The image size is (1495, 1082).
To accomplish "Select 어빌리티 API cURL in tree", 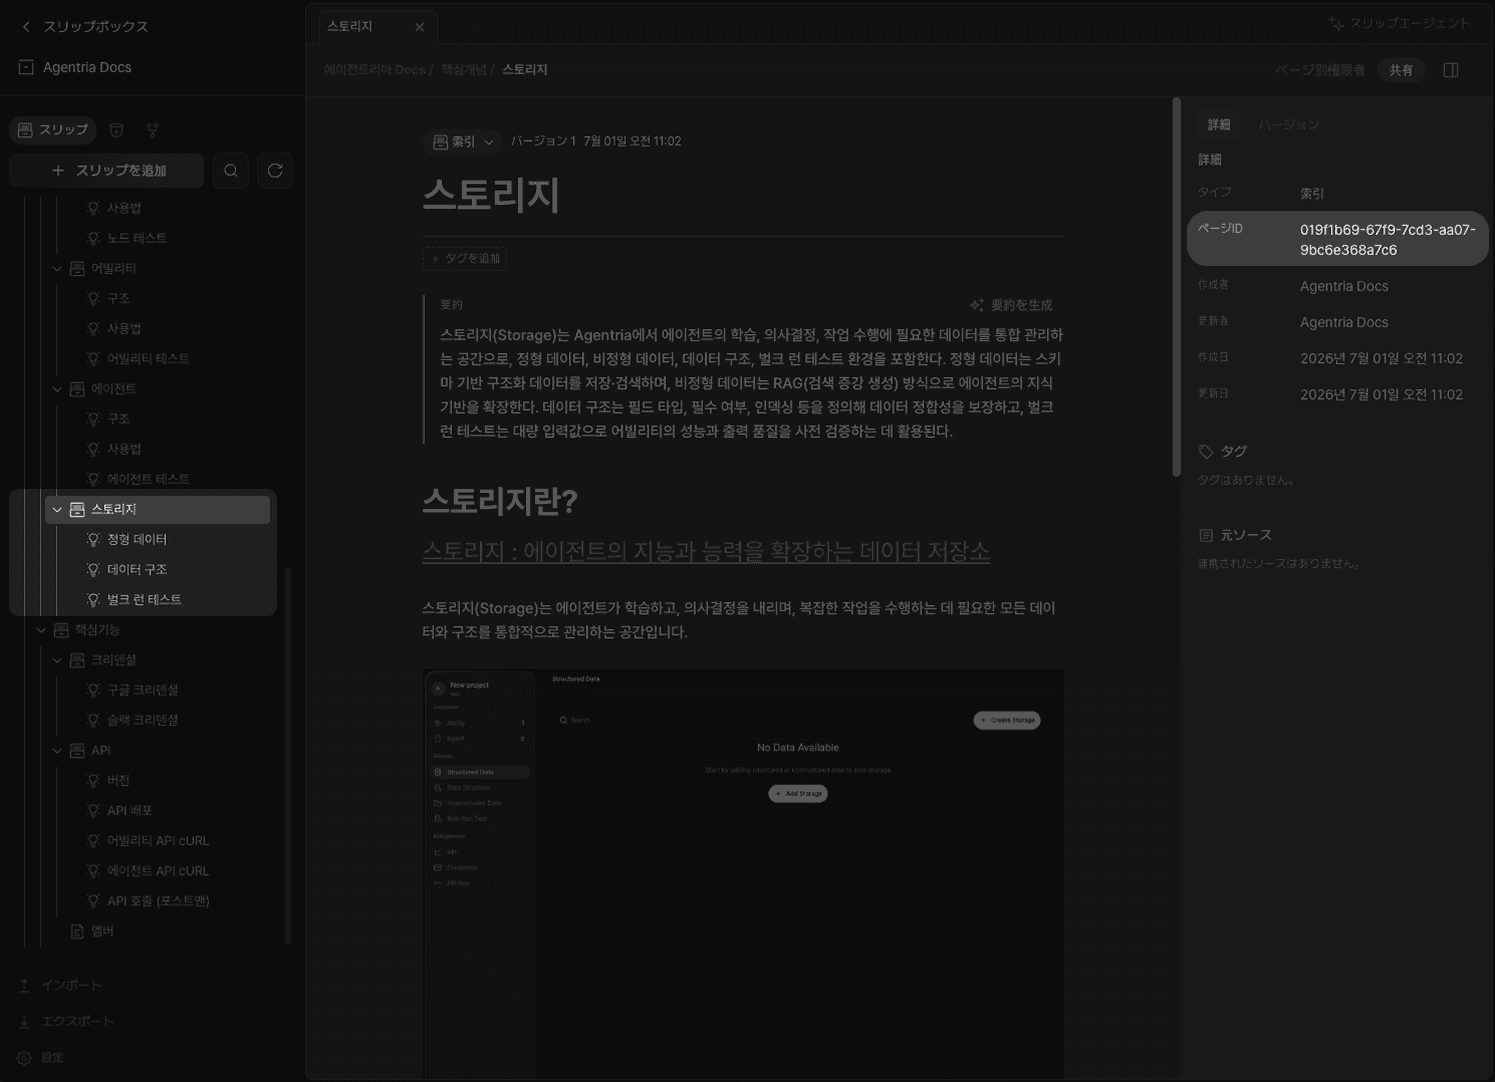I will click(158, 841).
